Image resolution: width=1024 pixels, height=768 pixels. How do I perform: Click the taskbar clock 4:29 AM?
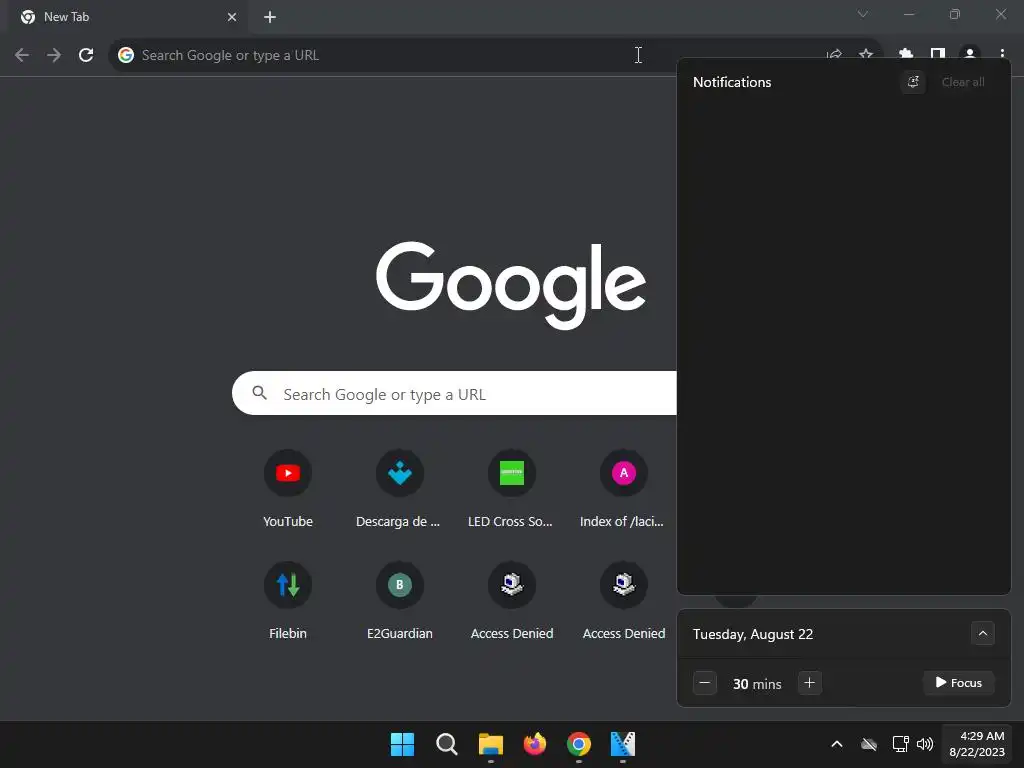(976, 744)
